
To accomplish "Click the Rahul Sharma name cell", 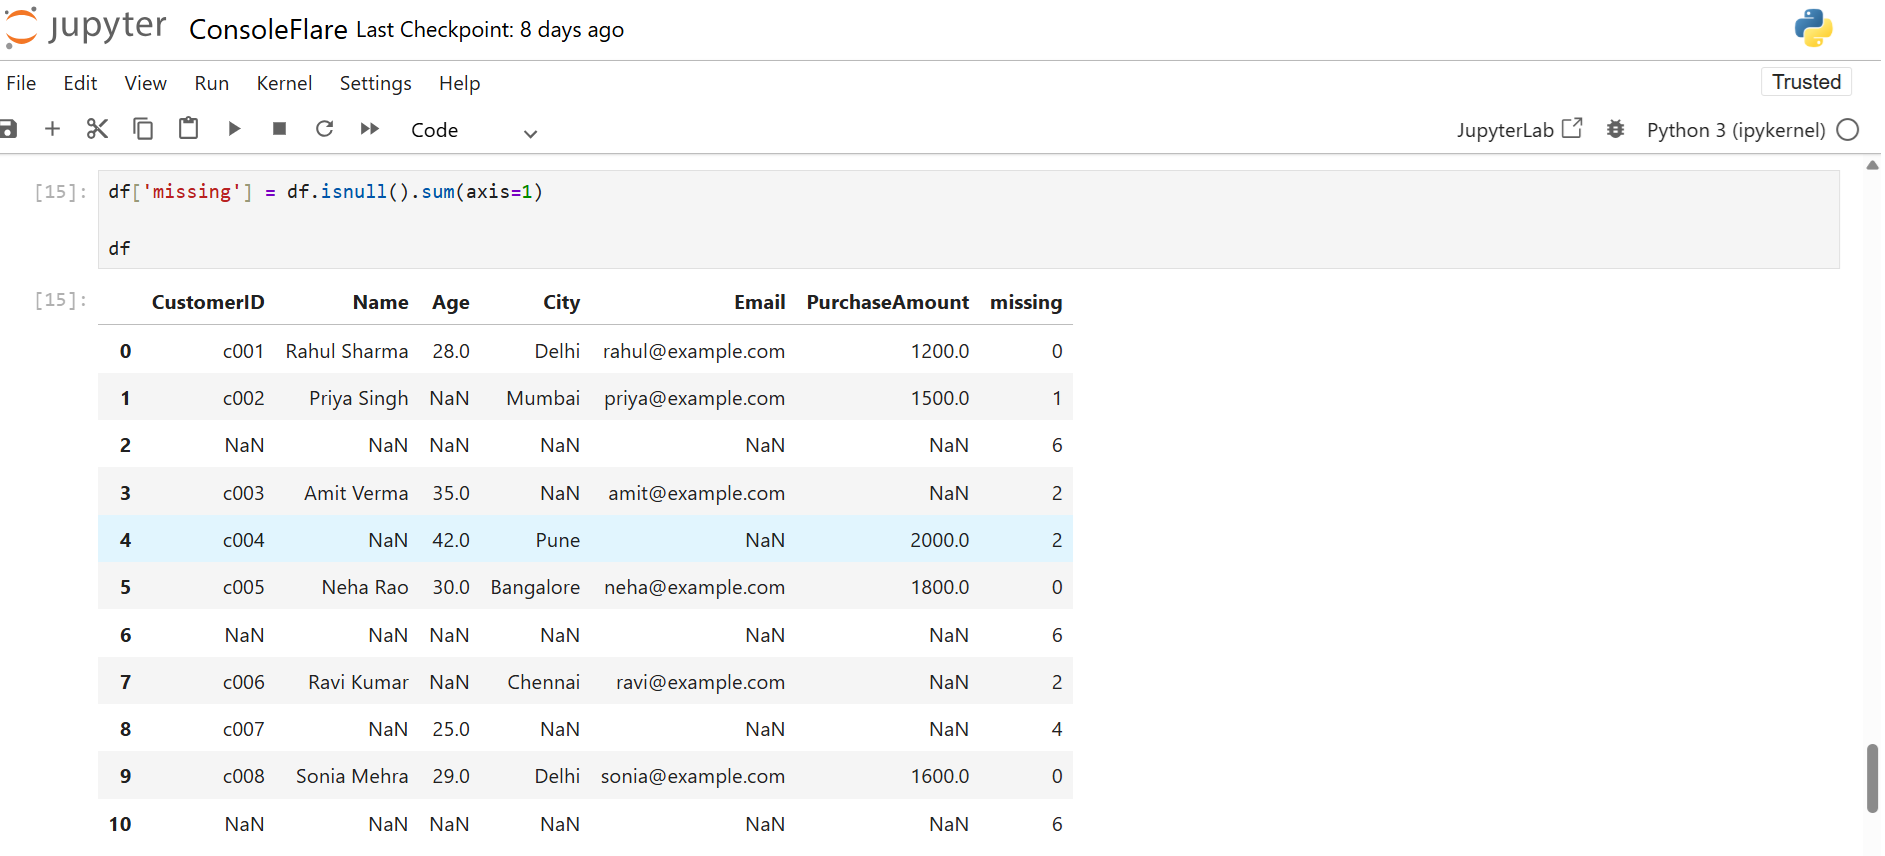I will point(347,351).
